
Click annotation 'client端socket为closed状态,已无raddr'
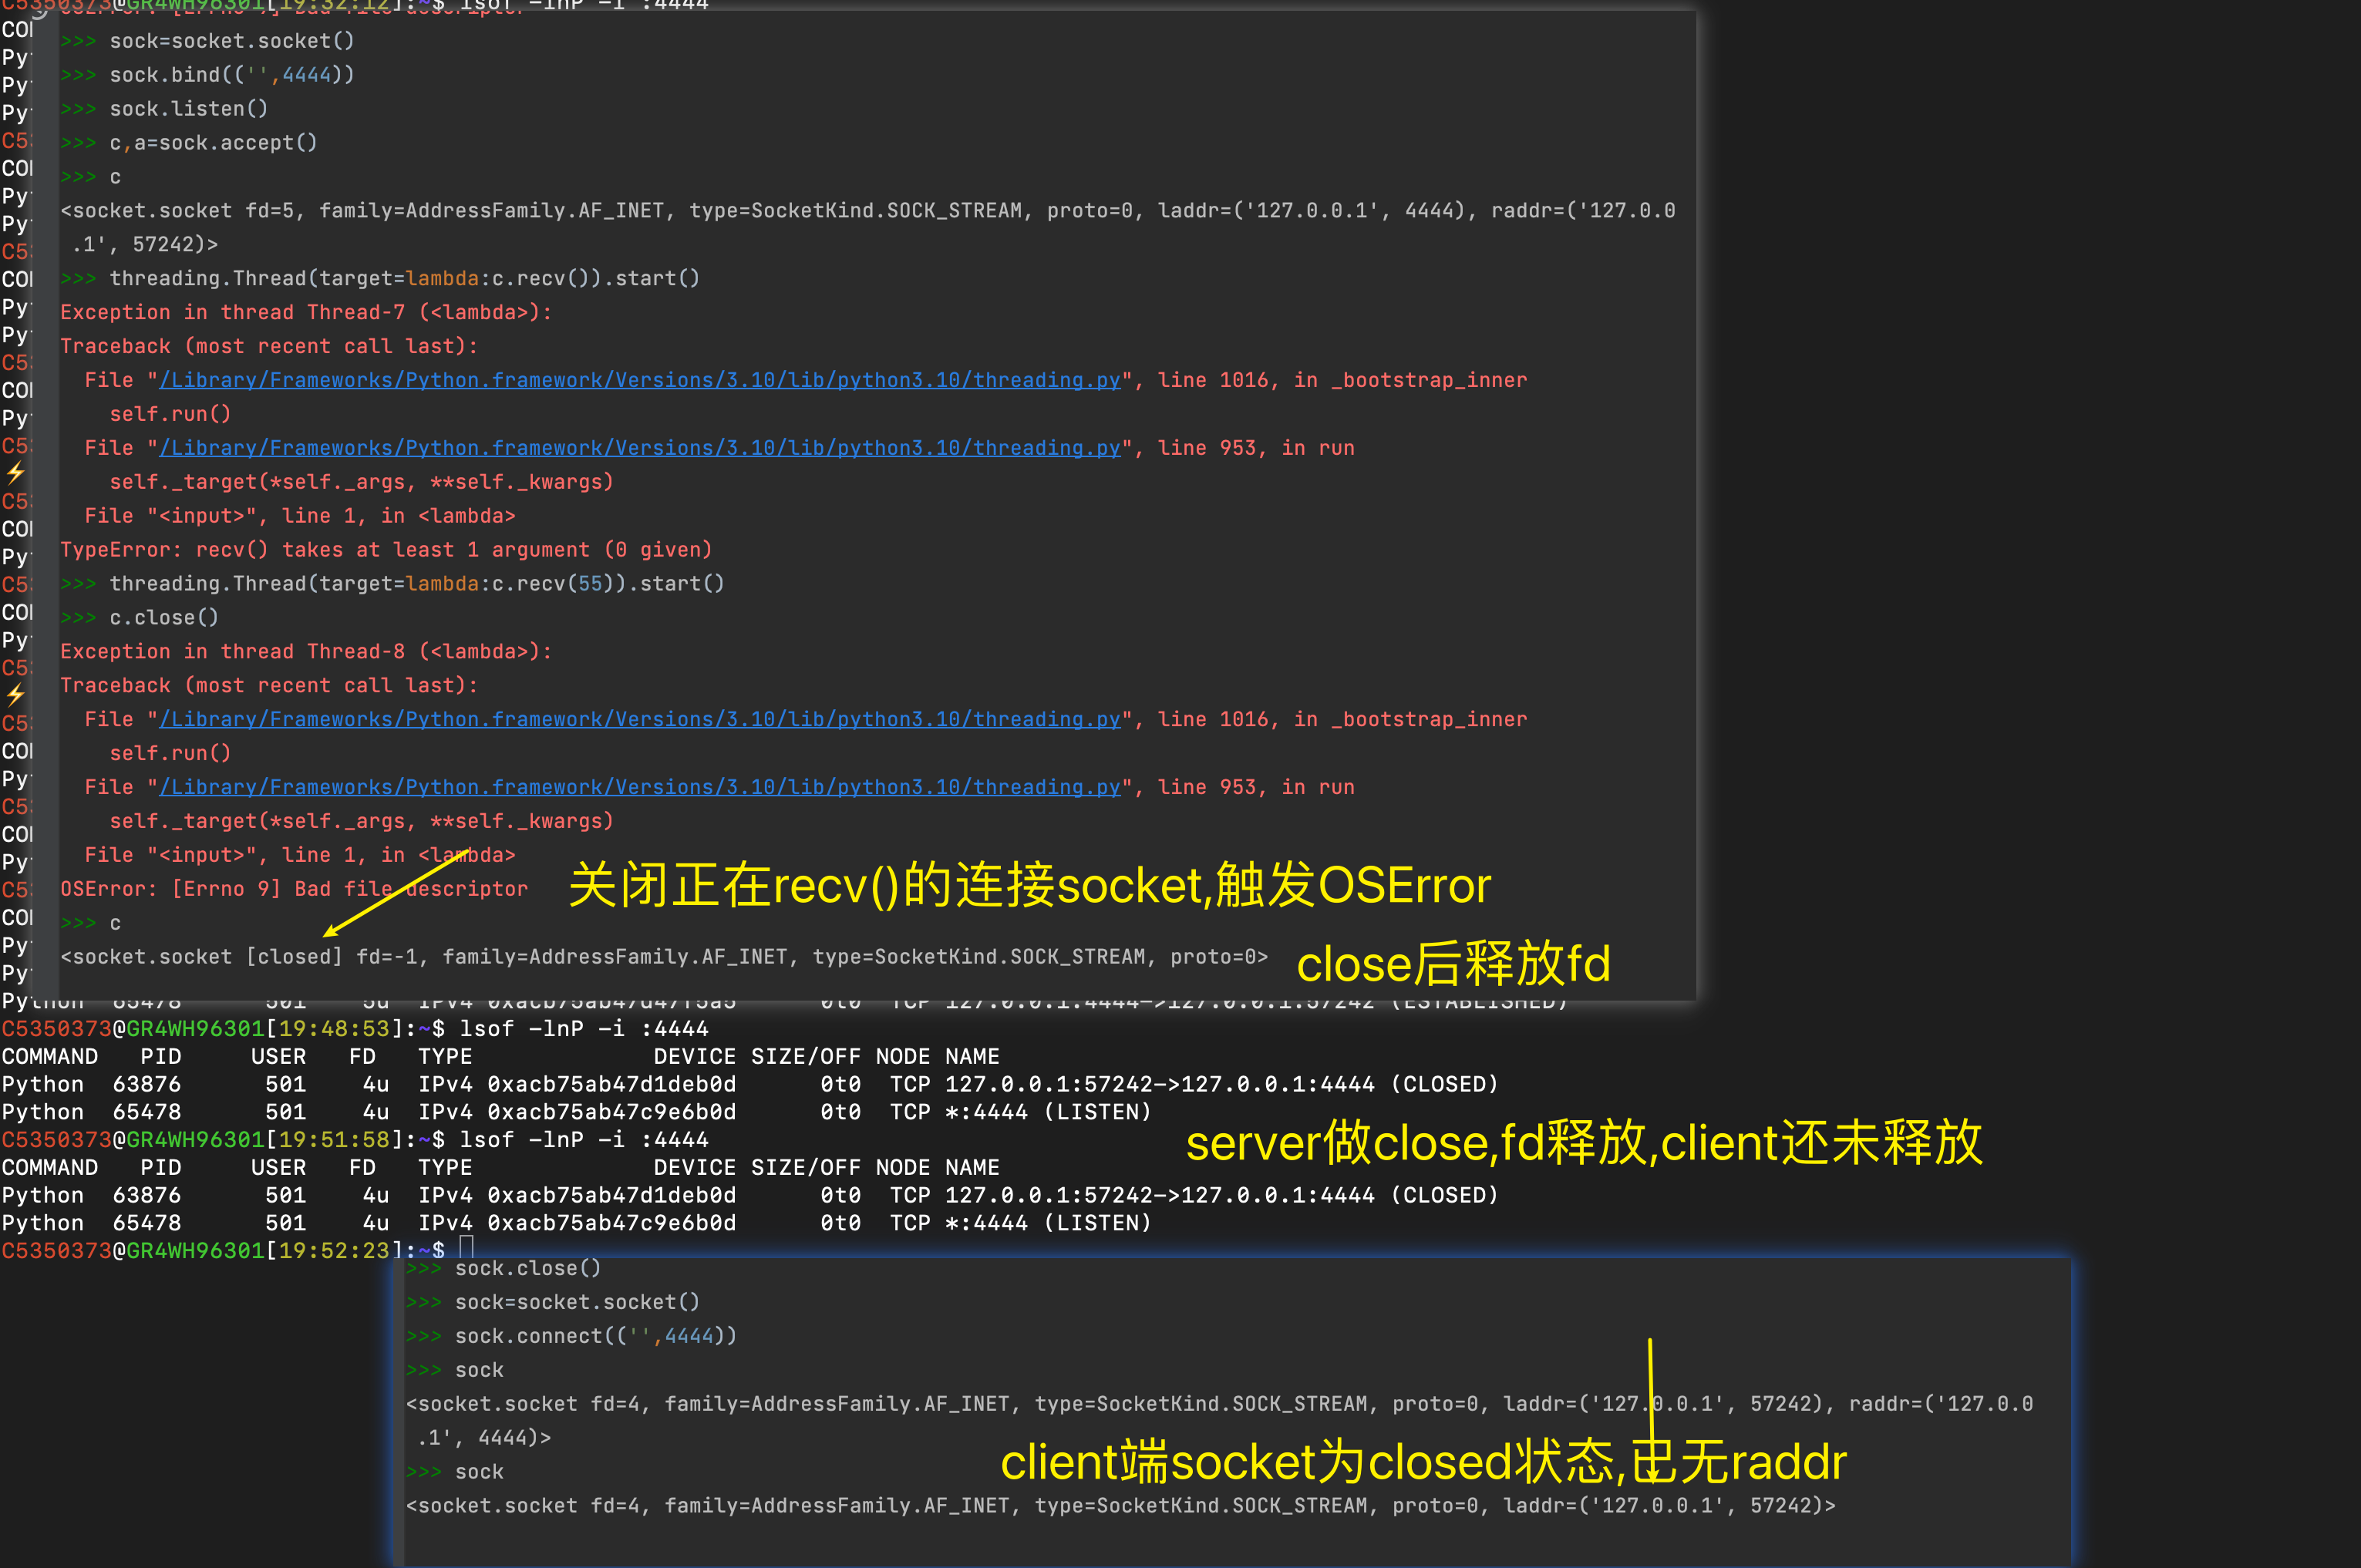(1423, 1462)
